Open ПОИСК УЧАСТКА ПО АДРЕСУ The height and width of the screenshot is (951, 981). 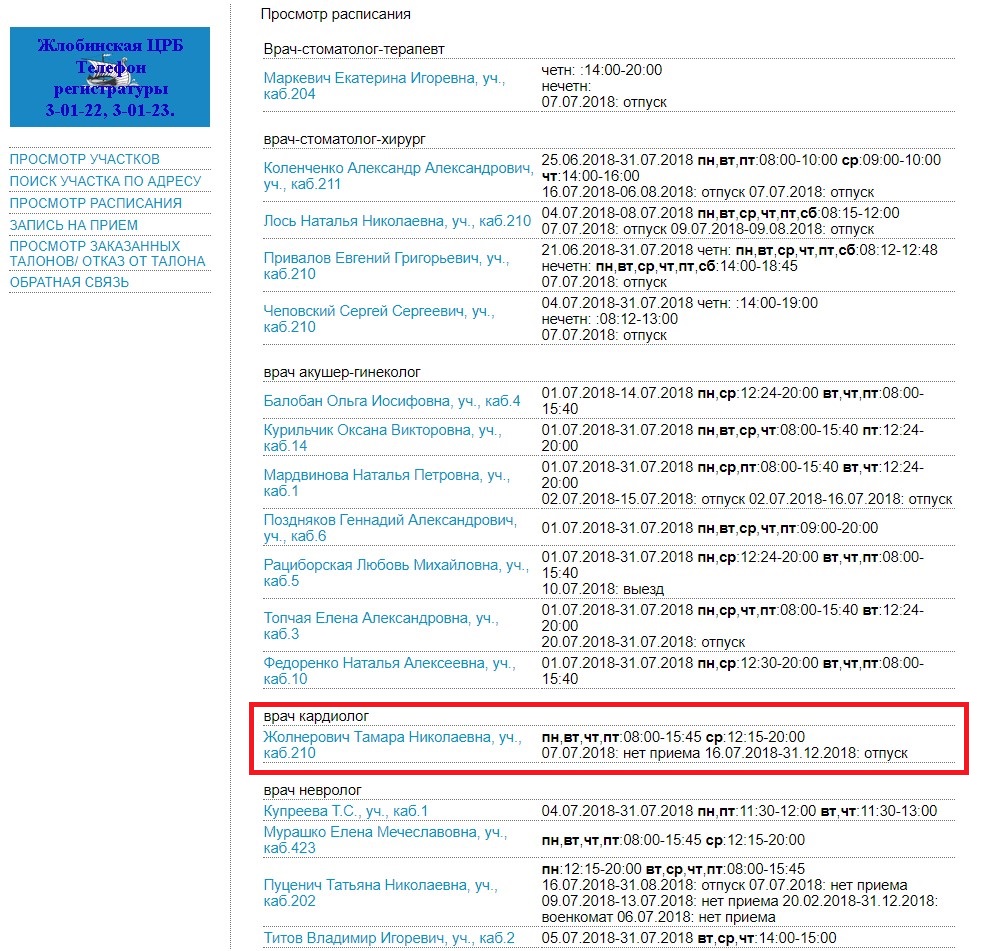[105, 181]
